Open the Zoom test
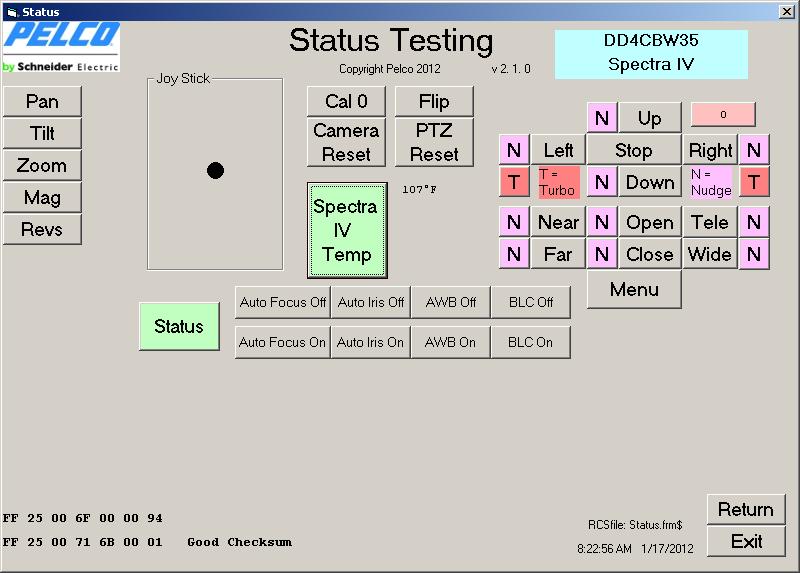This screenshot has height=573, width=800. pyautogui.click(x=42, y=165)
